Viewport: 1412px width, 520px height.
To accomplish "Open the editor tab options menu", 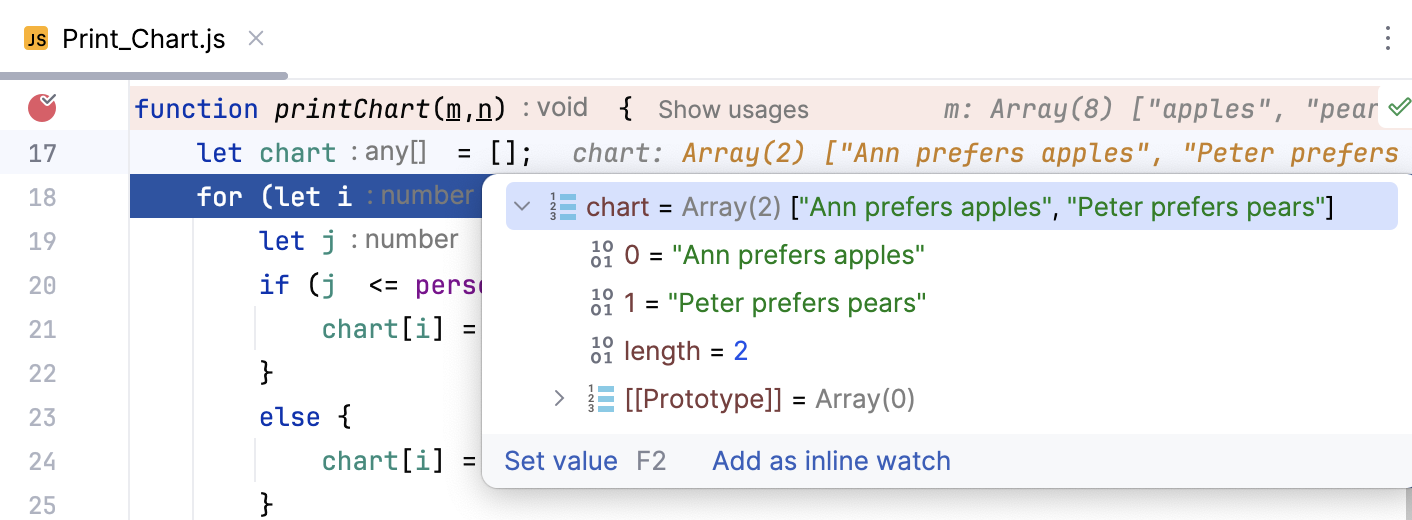I will click(x=1387, y=39).
